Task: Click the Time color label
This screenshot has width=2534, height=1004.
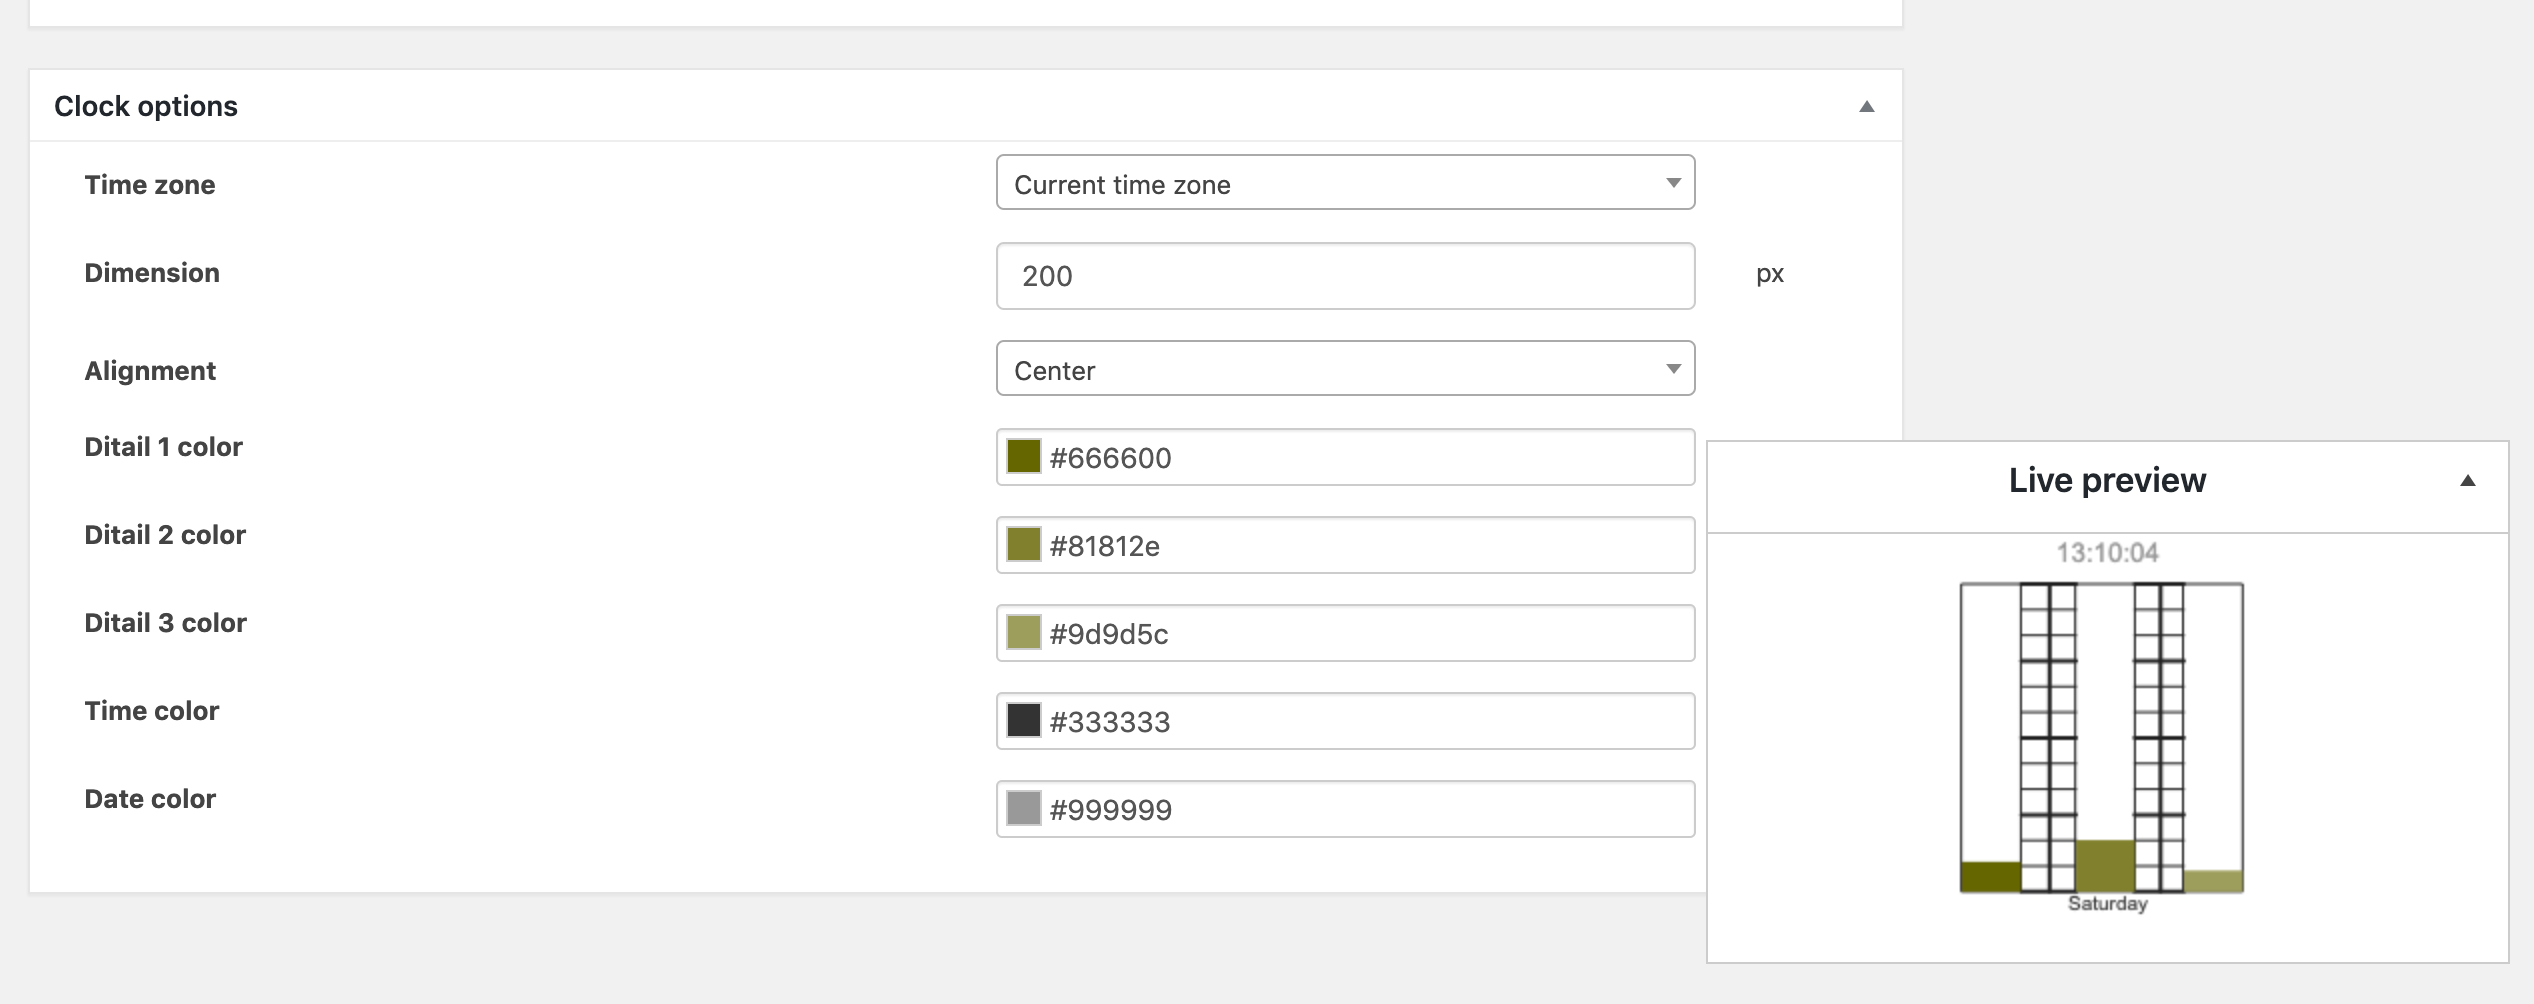Action: [151, 711]
